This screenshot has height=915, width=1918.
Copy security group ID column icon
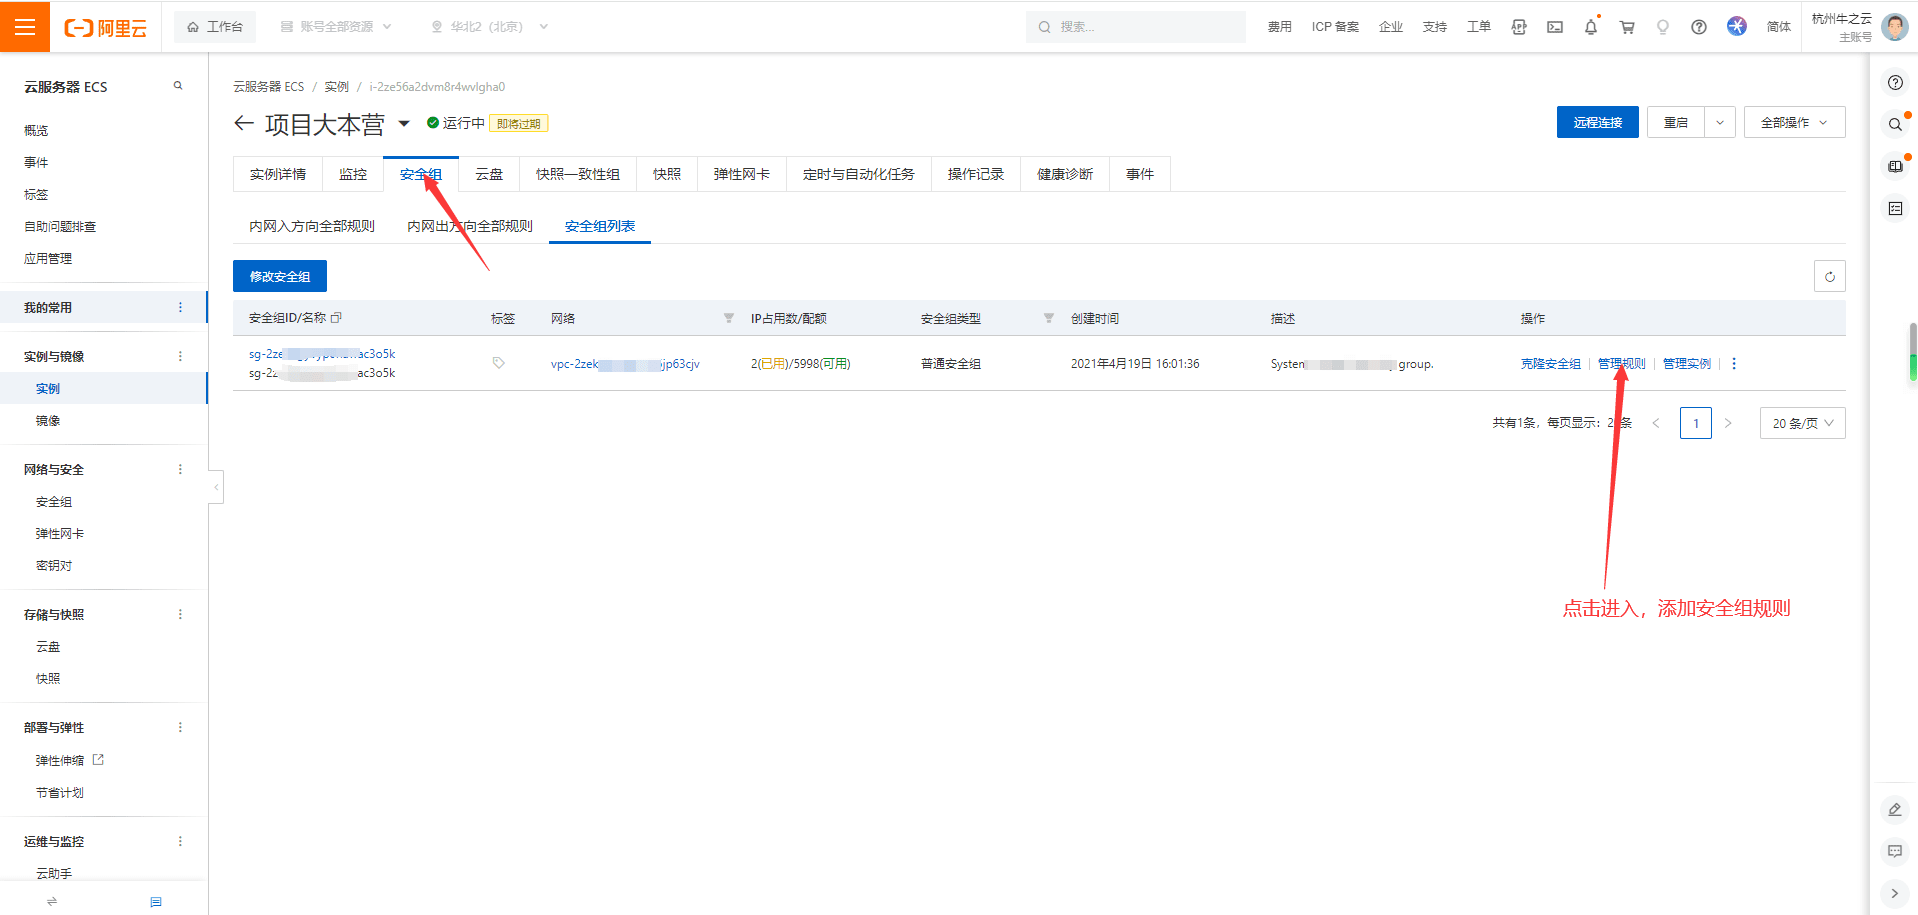337,318
